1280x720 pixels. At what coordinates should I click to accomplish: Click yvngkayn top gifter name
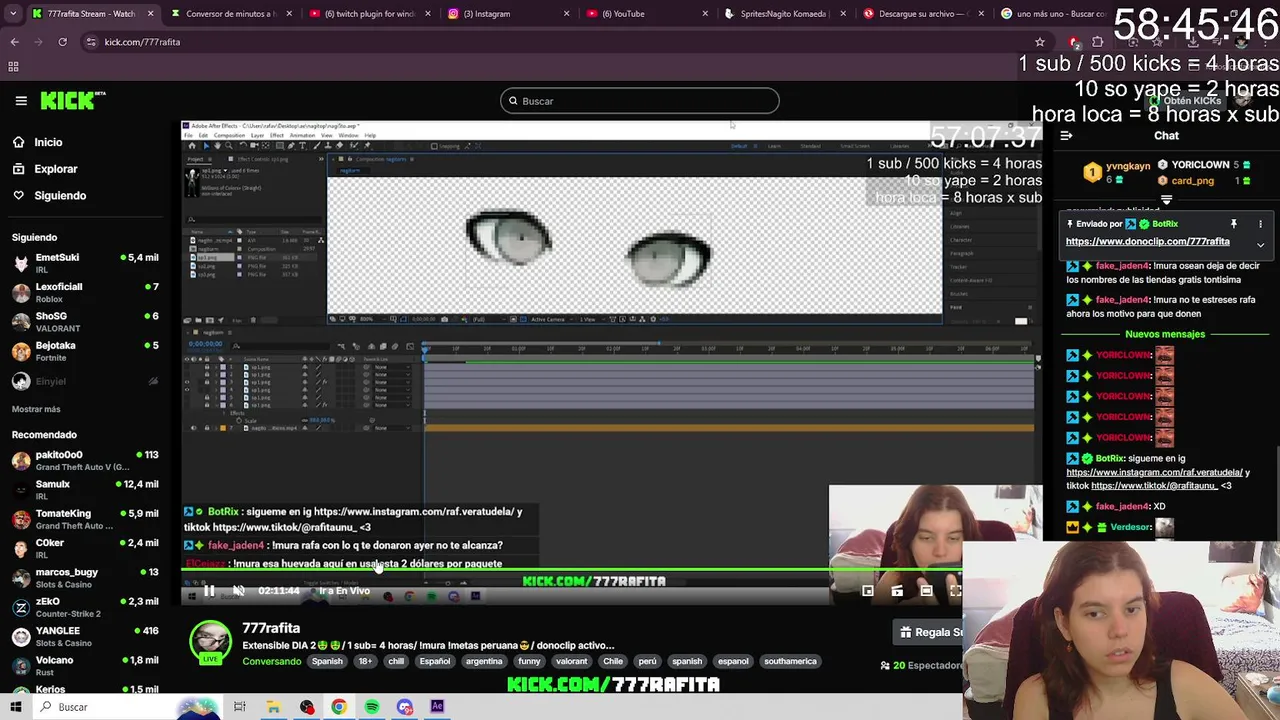point(1128,166)
